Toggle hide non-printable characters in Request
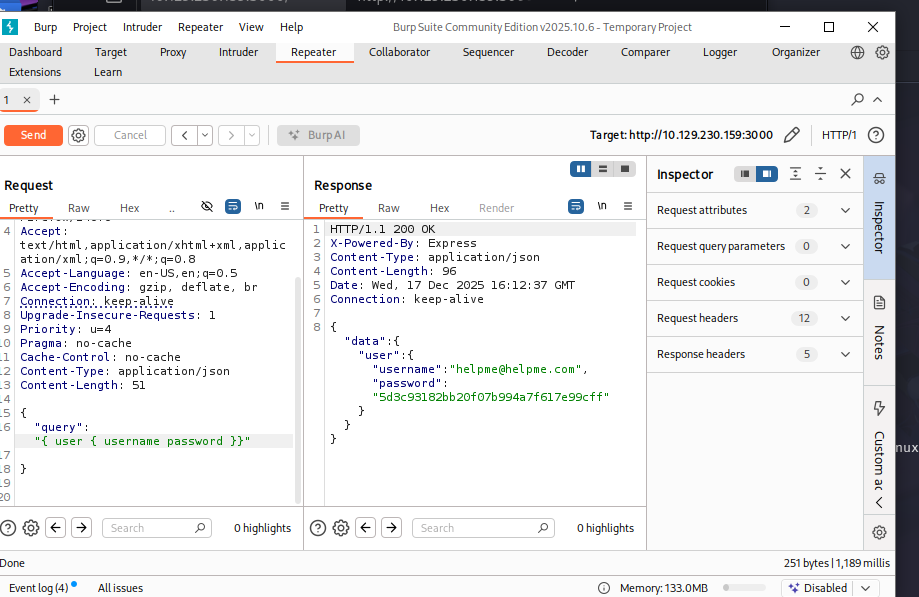Viewport: 919px width, 597px height. click(207, 206)
